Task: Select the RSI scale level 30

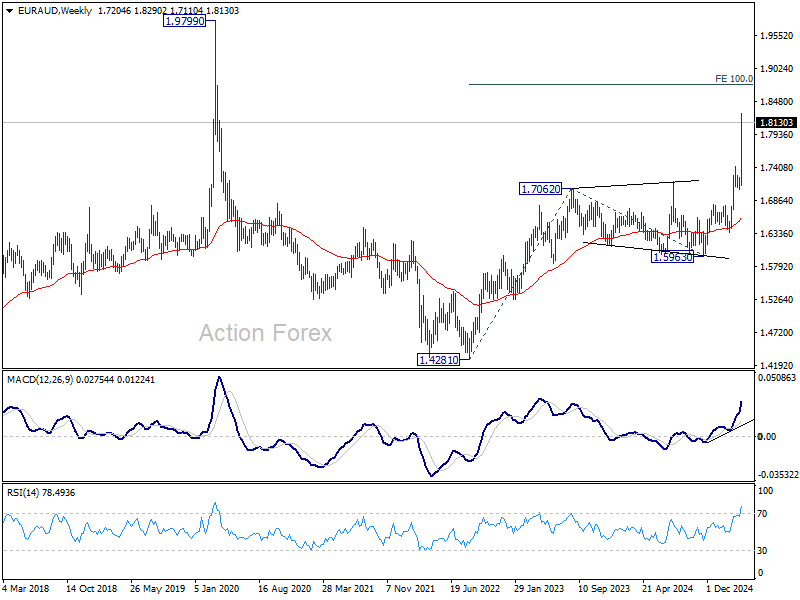Action: pos(762,551)
